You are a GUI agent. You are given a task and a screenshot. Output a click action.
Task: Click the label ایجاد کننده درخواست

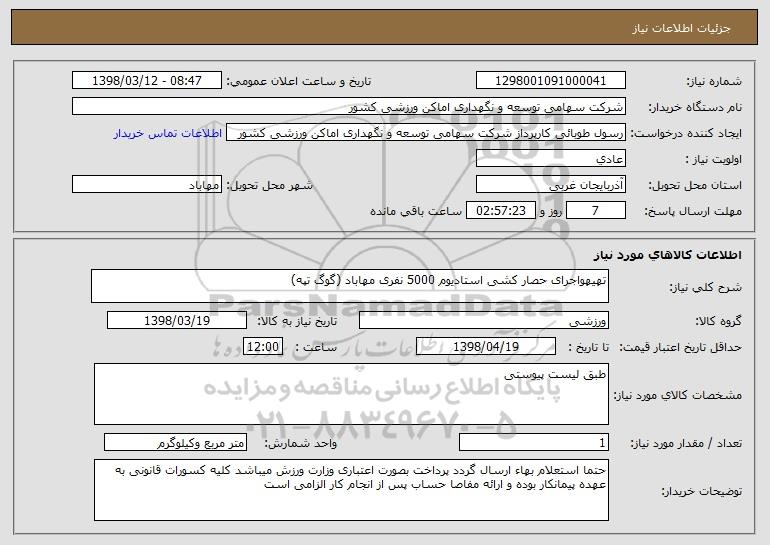[686, 134]
